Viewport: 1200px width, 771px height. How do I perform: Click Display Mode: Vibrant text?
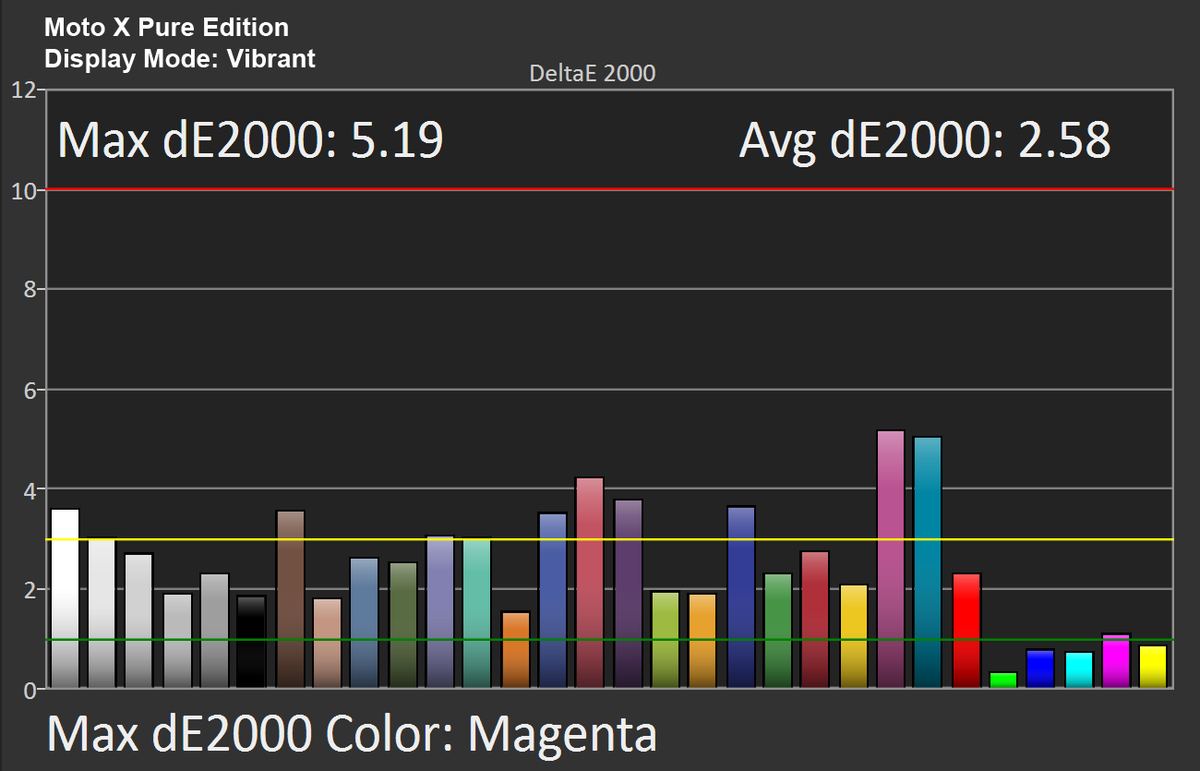(180, 58)
